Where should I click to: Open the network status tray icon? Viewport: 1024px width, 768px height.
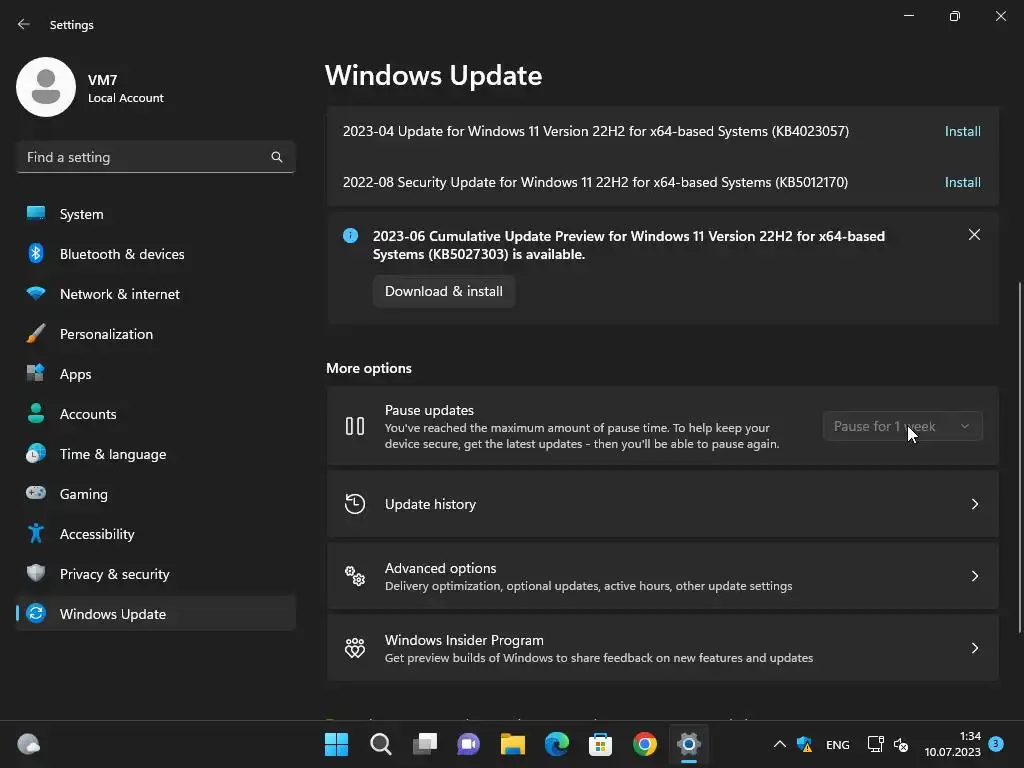pos(875,744)
